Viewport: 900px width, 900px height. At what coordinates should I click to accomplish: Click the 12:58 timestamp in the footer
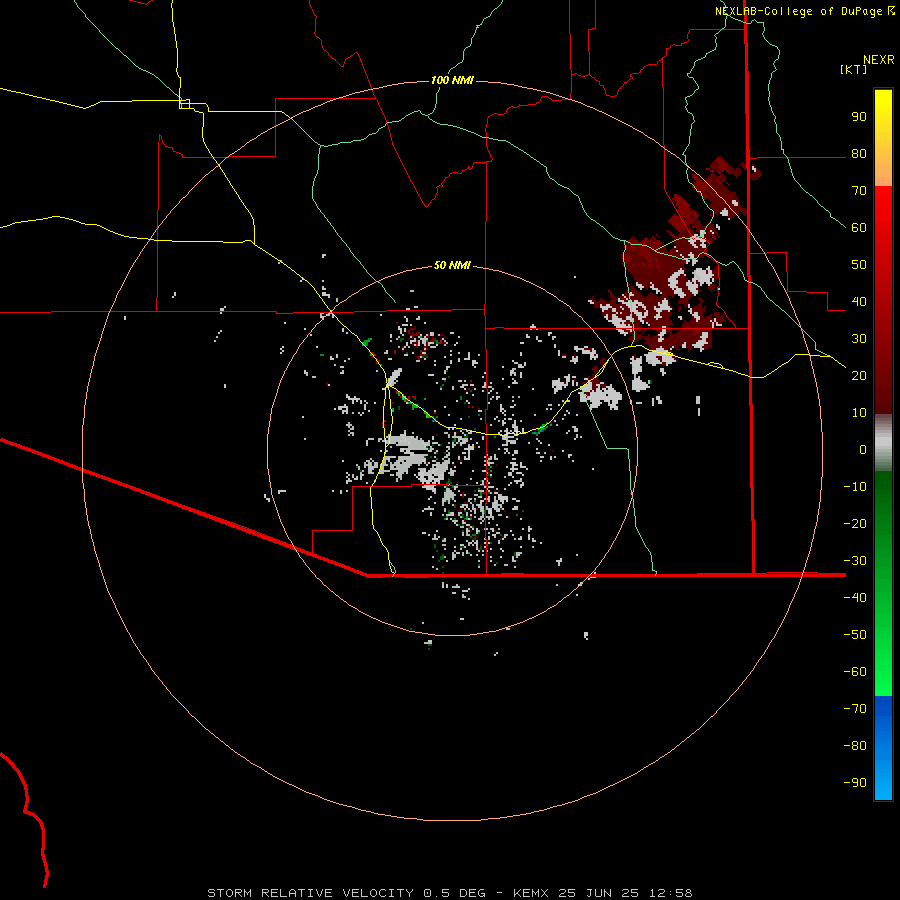pyautogui.click(x=670, y=893)
